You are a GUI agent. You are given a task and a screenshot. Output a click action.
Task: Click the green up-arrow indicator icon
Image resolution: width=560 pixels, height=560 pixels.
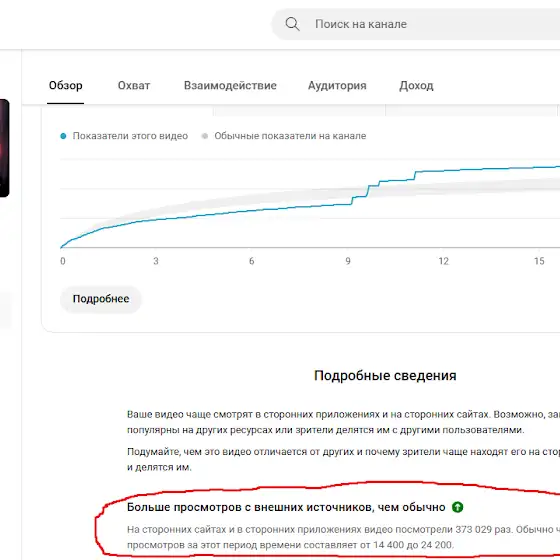[457, 507]
